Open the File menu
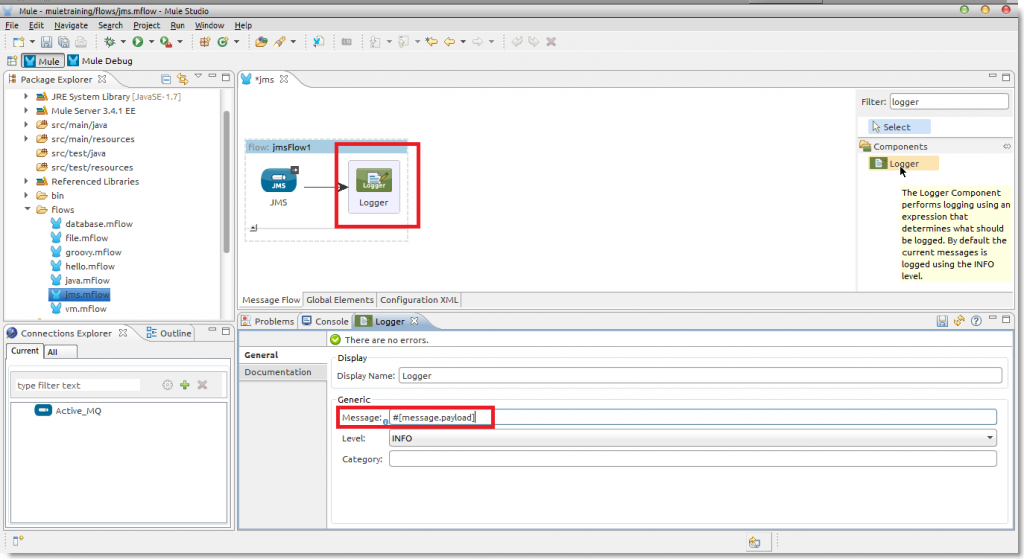This screenshot has height=559, width=1024. [x=12, y=25]
